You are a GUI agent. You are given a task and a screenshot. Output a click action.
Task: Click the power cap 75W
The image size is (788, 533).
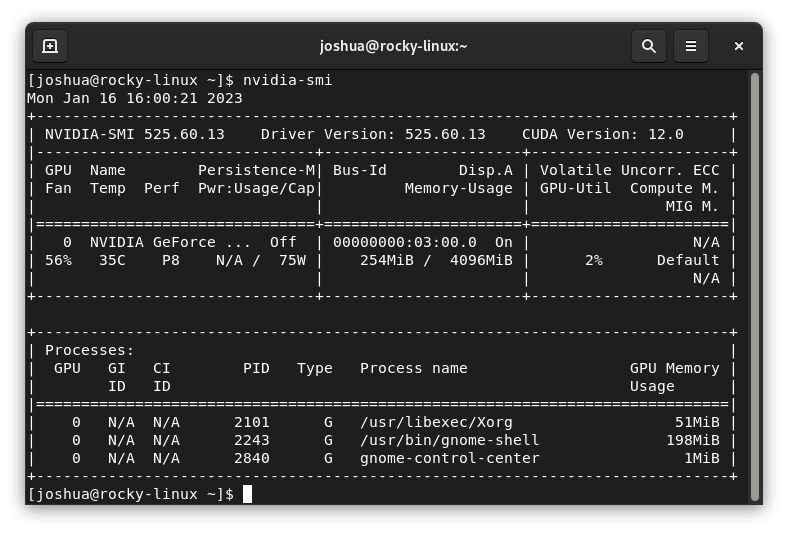(x=292, y=260)
